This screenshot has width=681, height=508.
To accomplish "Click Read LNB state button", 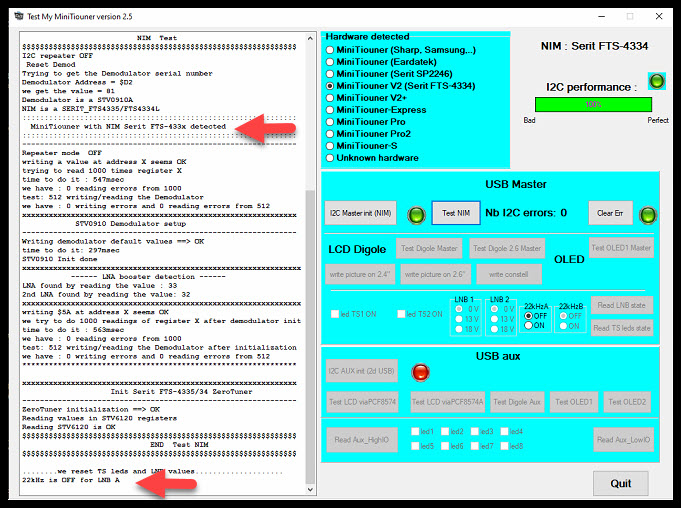I will point(622,305).
